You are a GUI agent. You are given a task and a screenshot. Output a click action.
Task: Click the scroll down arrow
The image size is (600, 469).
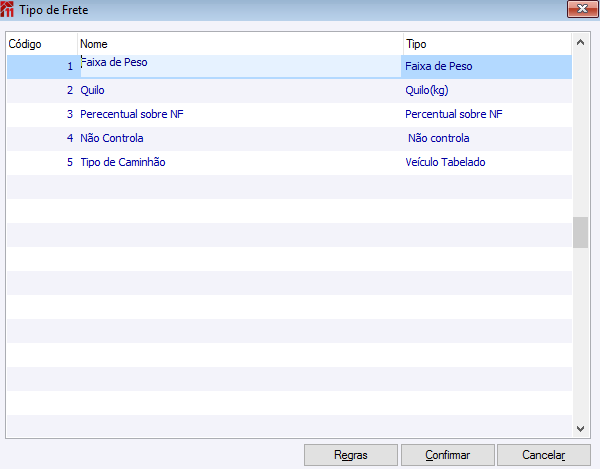[580, 429]
